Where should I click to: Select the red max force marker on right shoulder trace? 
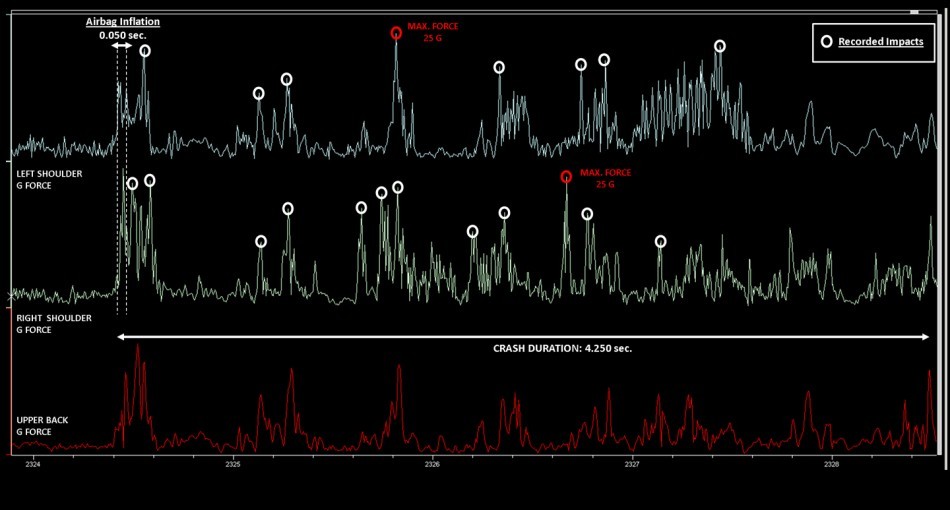566,177
